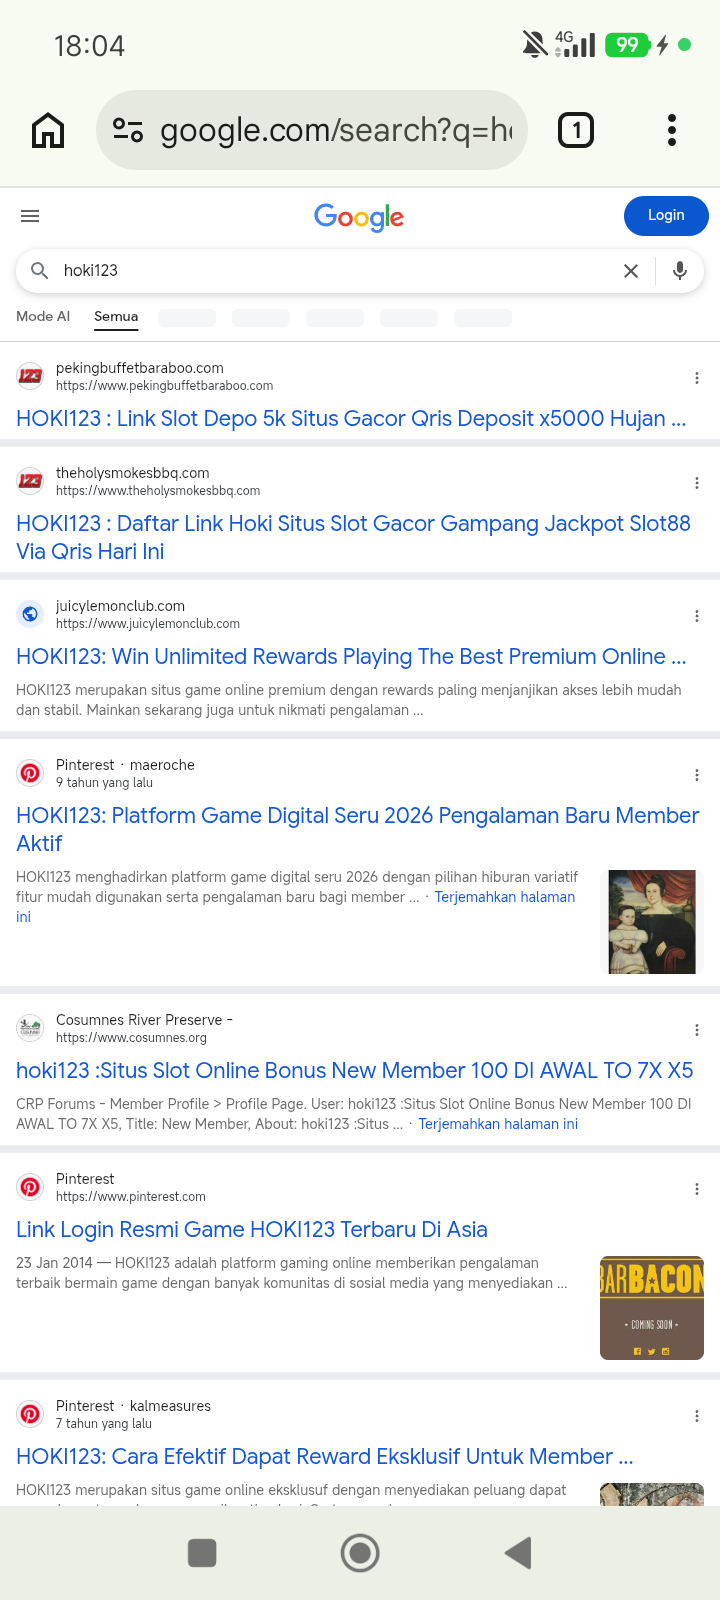720x1600 pixels.
Task: Click the blue Login button
Action: [666, 216]
